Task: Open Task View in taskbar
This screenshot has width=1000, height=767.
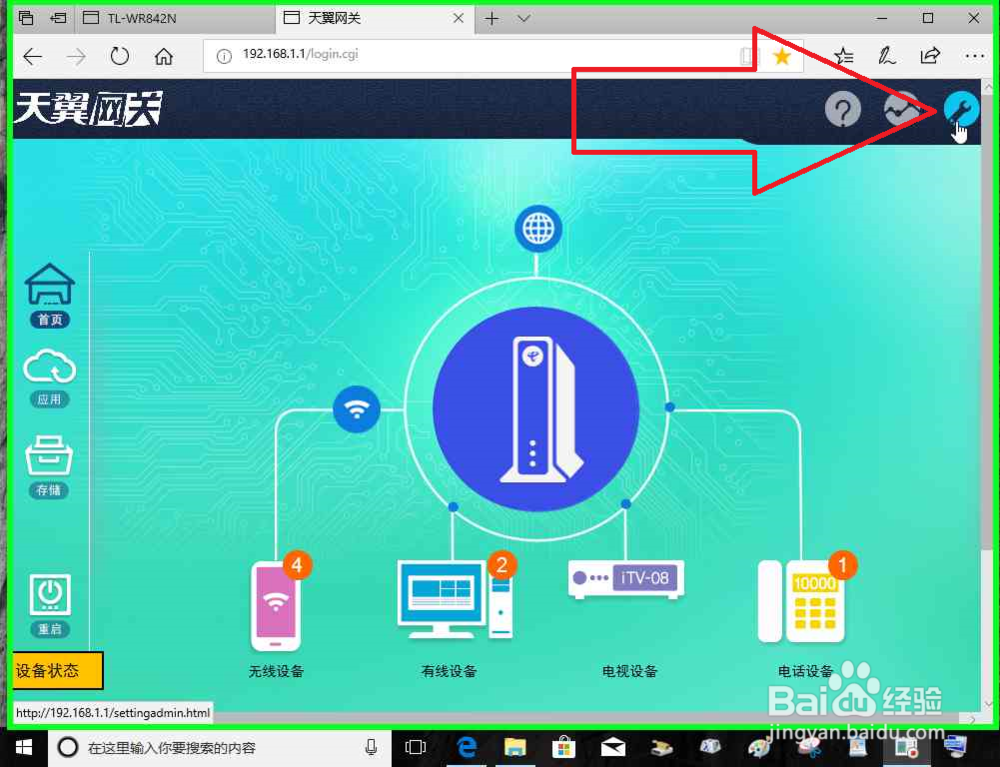Action: (415, 747)
